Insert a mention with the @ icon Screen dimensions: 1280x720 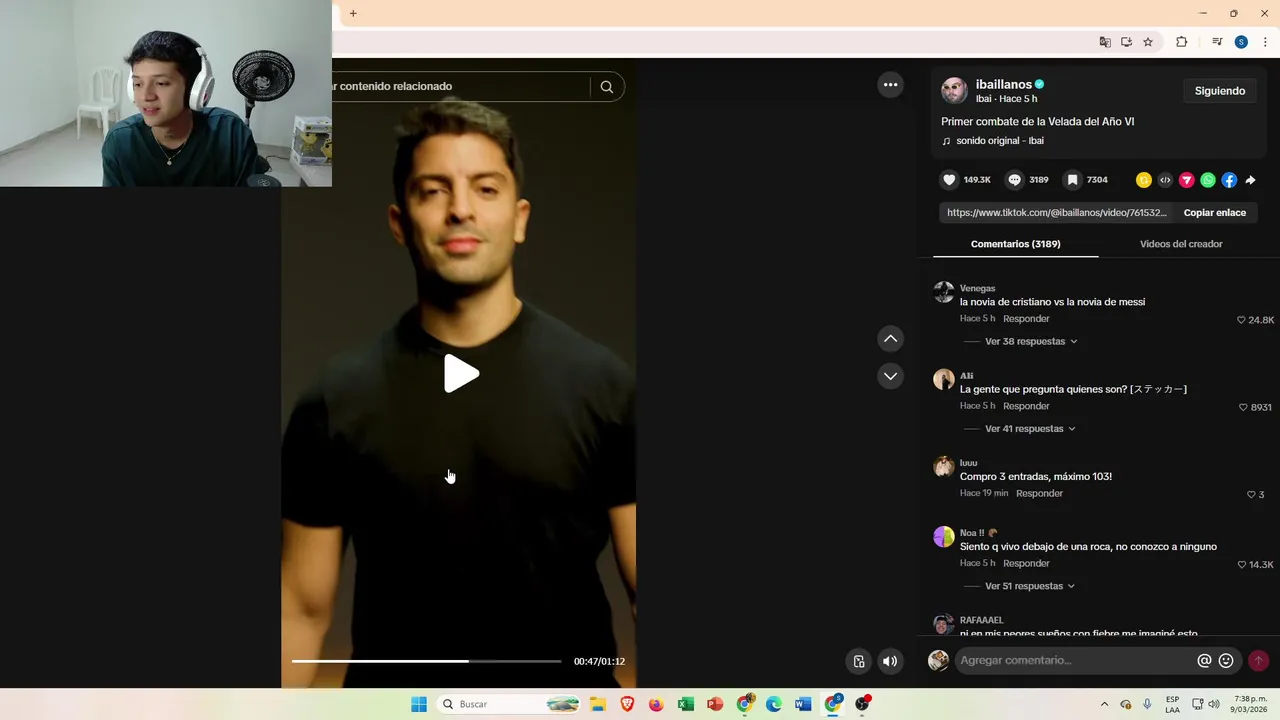pyautogui.click(x=1204, y=661)
